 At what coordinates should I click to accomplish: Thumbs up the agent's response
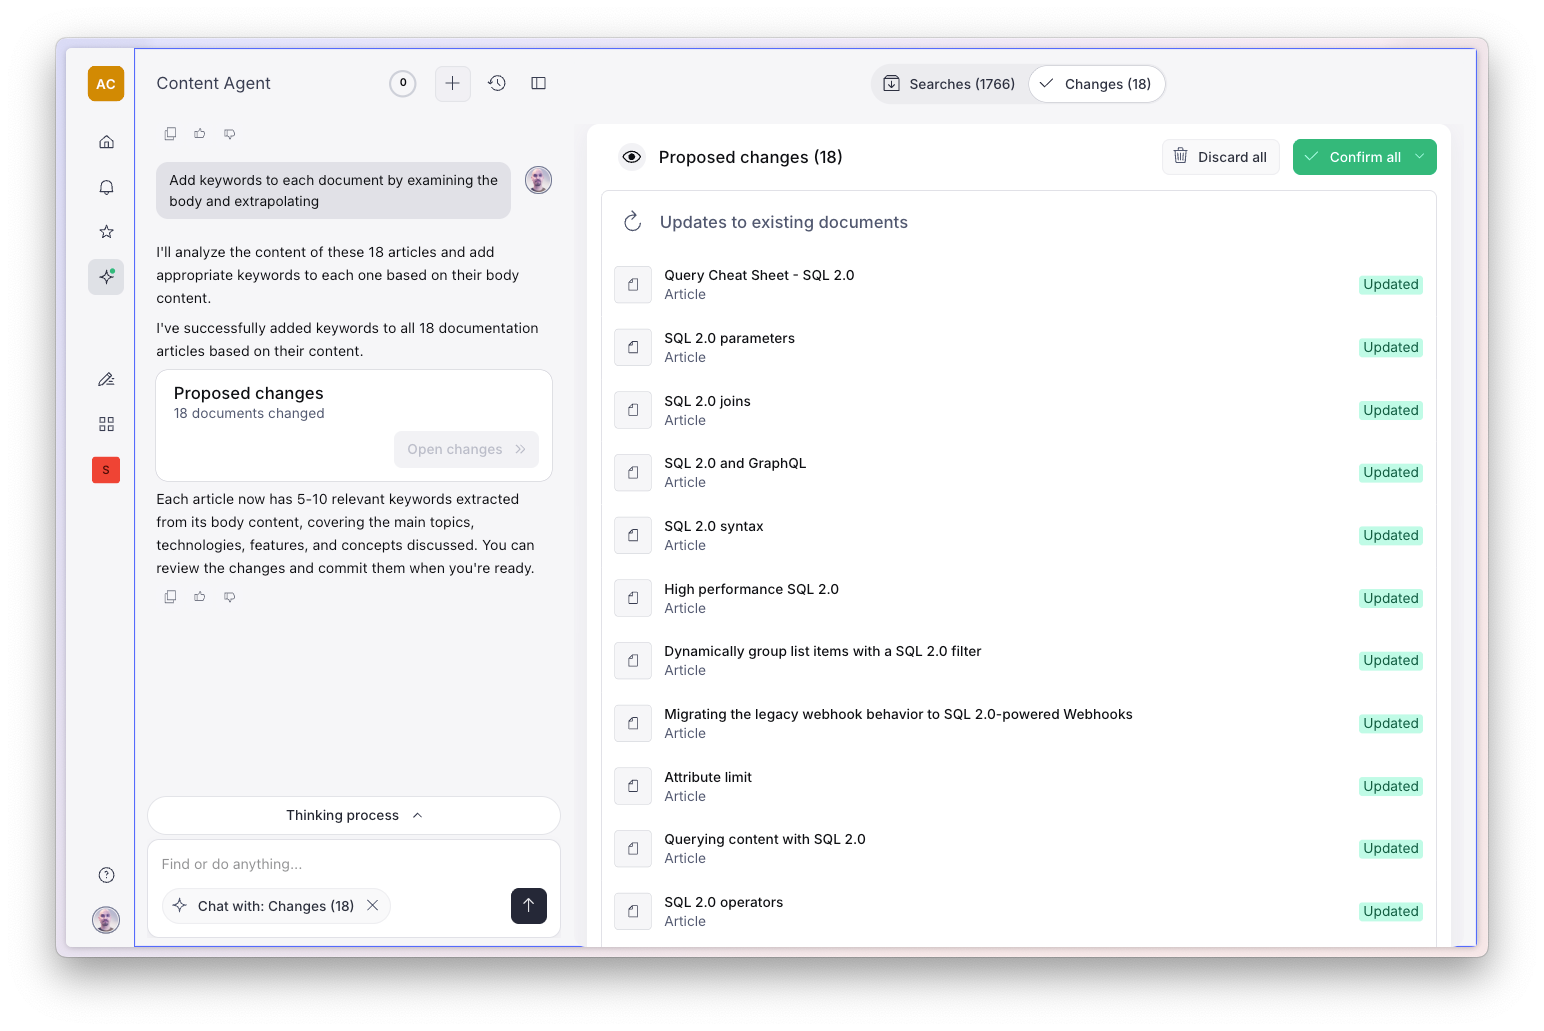(199, 596)
